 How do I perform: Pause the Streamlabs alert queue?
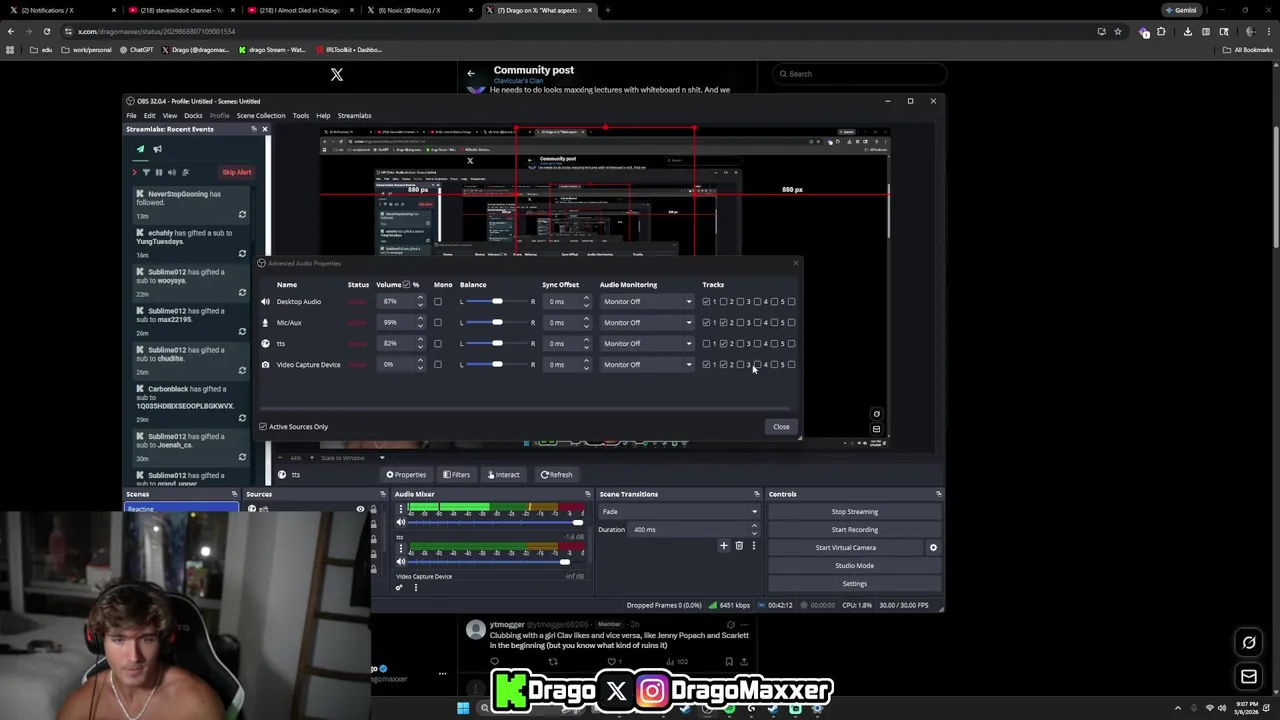159,172
